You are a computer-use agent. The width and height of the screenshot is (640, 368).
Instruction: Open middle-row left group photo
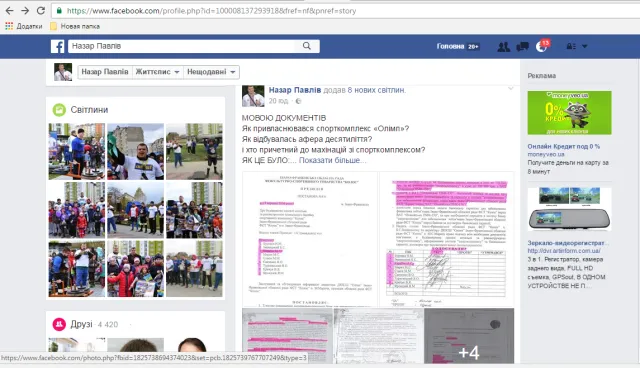tap(77, 210)
